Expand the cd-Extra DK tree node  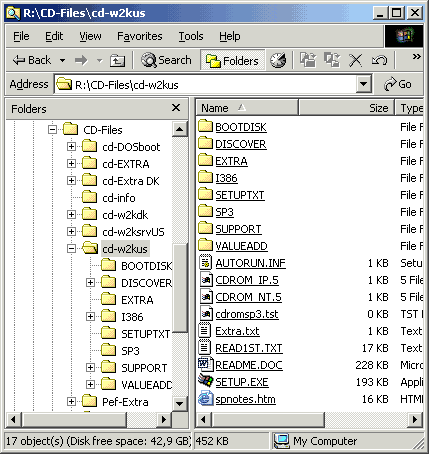71,180
